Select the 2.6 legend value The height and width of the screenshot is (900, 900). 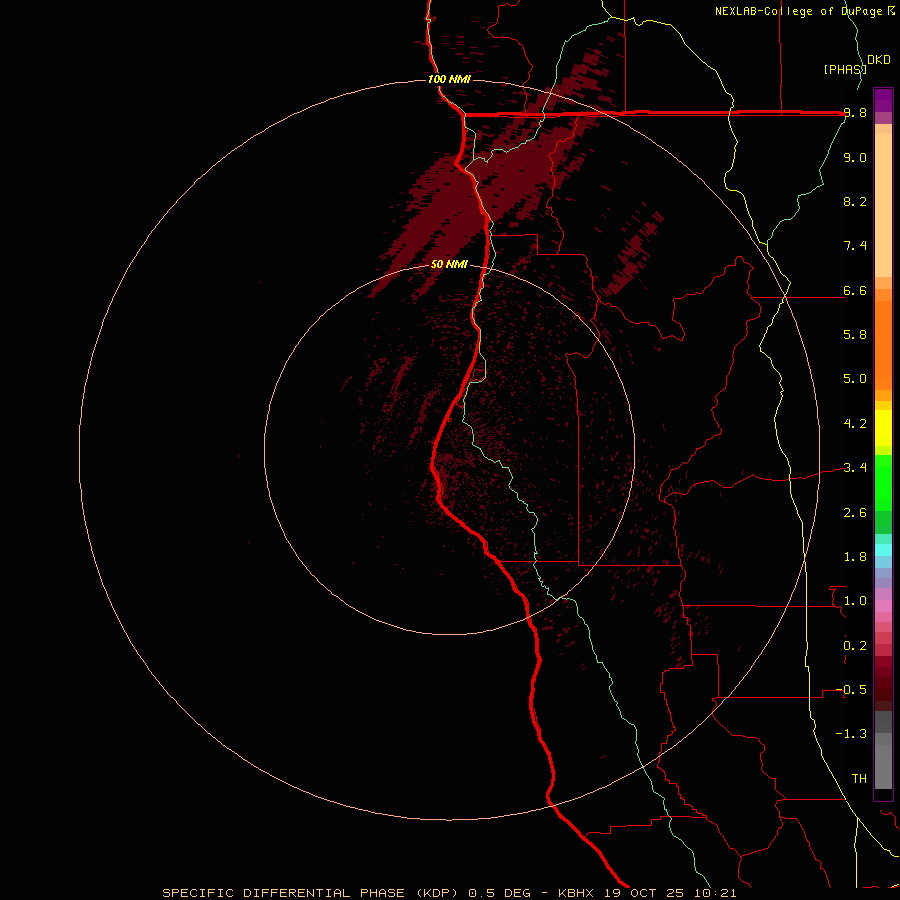pos(855,513)
